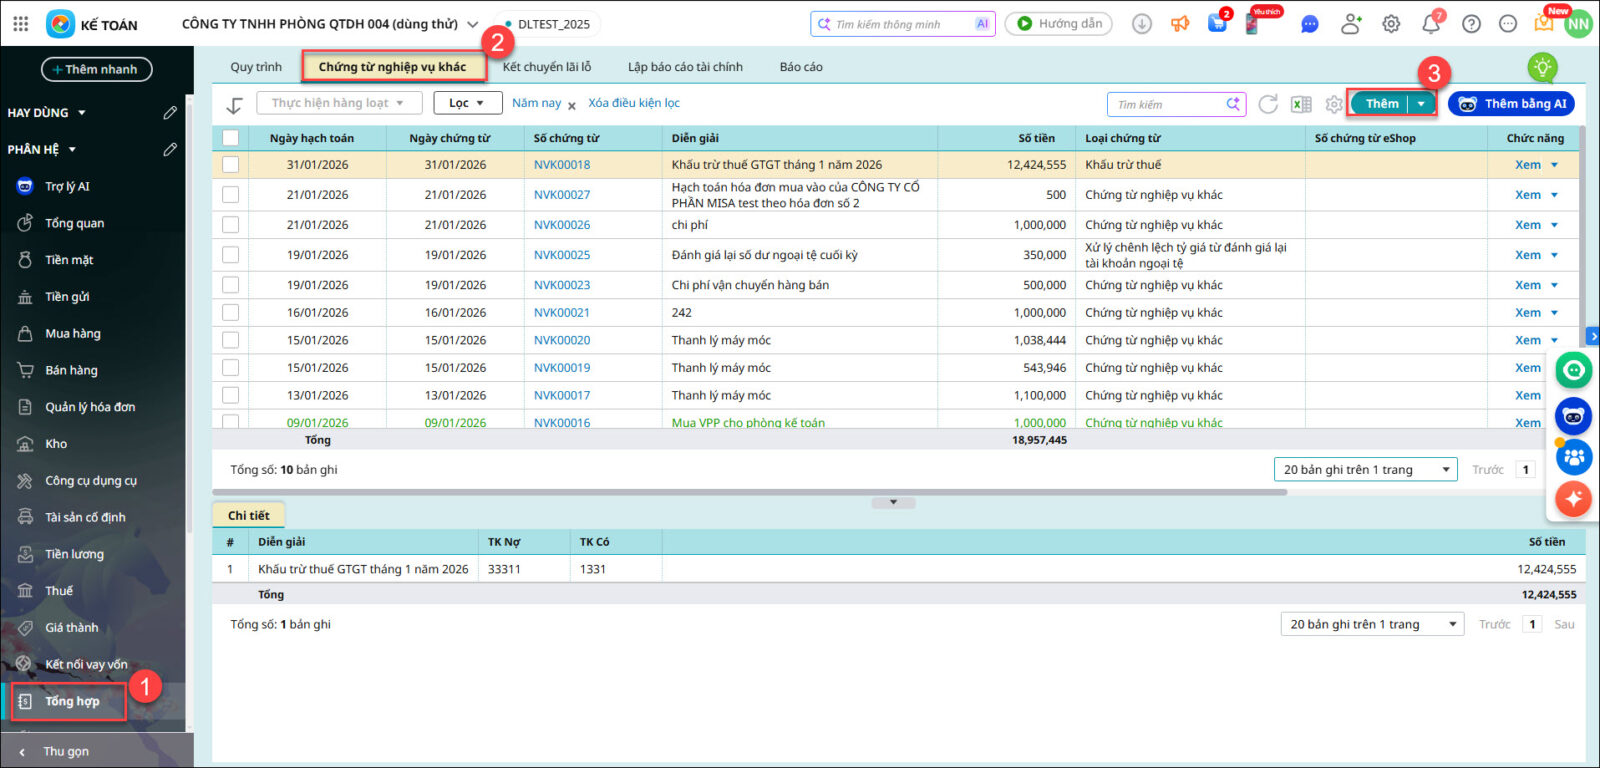Click the 'Xóa điều kiện lọc' link

(634, 103)
